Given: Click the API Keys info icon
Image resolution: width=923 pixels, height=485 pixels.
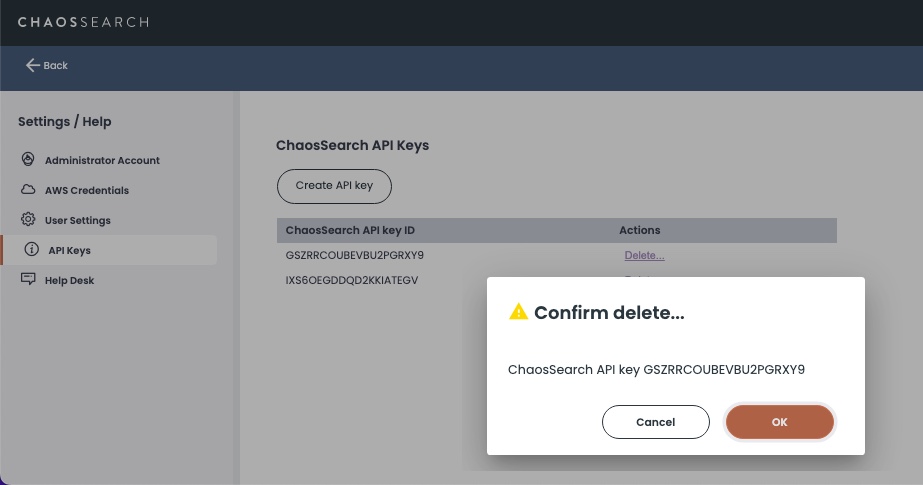Looking at the screenshot, I should pyautogui.click(x=31, y=250).
